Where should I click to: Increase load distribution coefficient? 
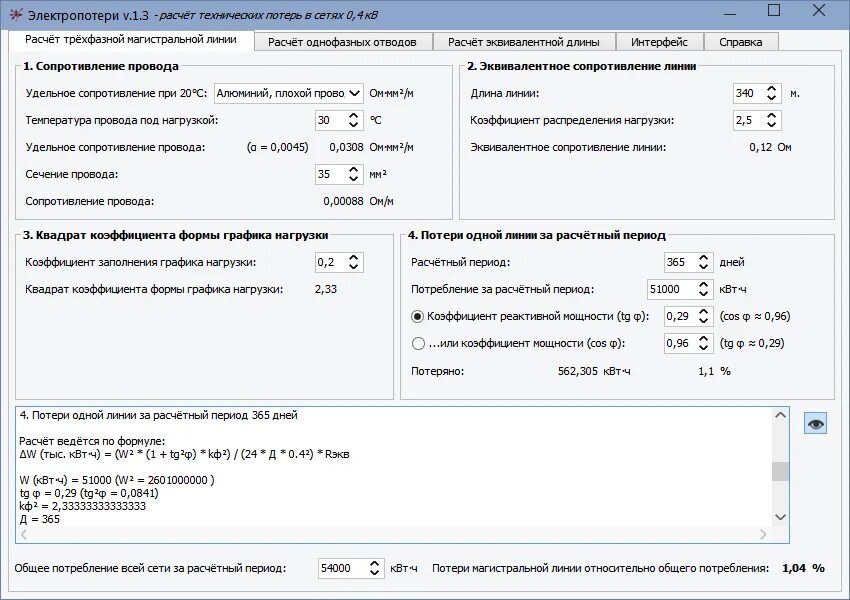[771, 115]
